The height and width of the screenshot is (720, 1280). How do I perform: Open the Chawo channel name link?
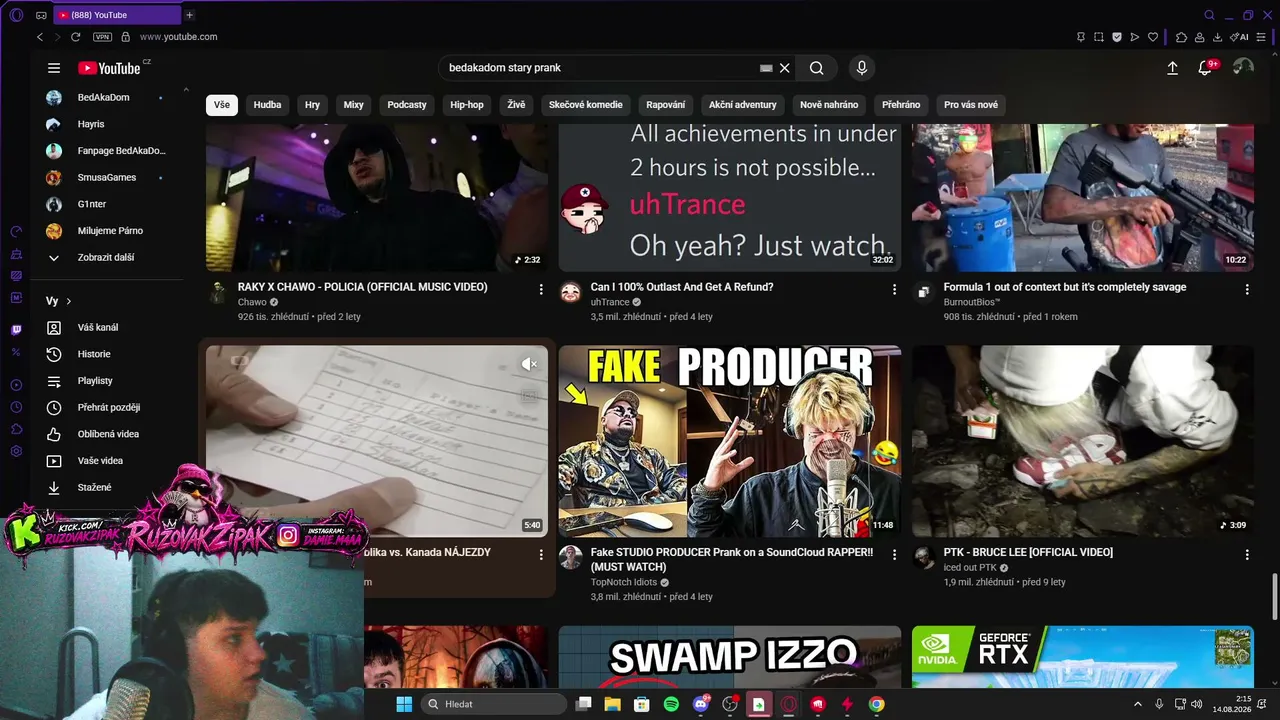click(x=252, y=302)
